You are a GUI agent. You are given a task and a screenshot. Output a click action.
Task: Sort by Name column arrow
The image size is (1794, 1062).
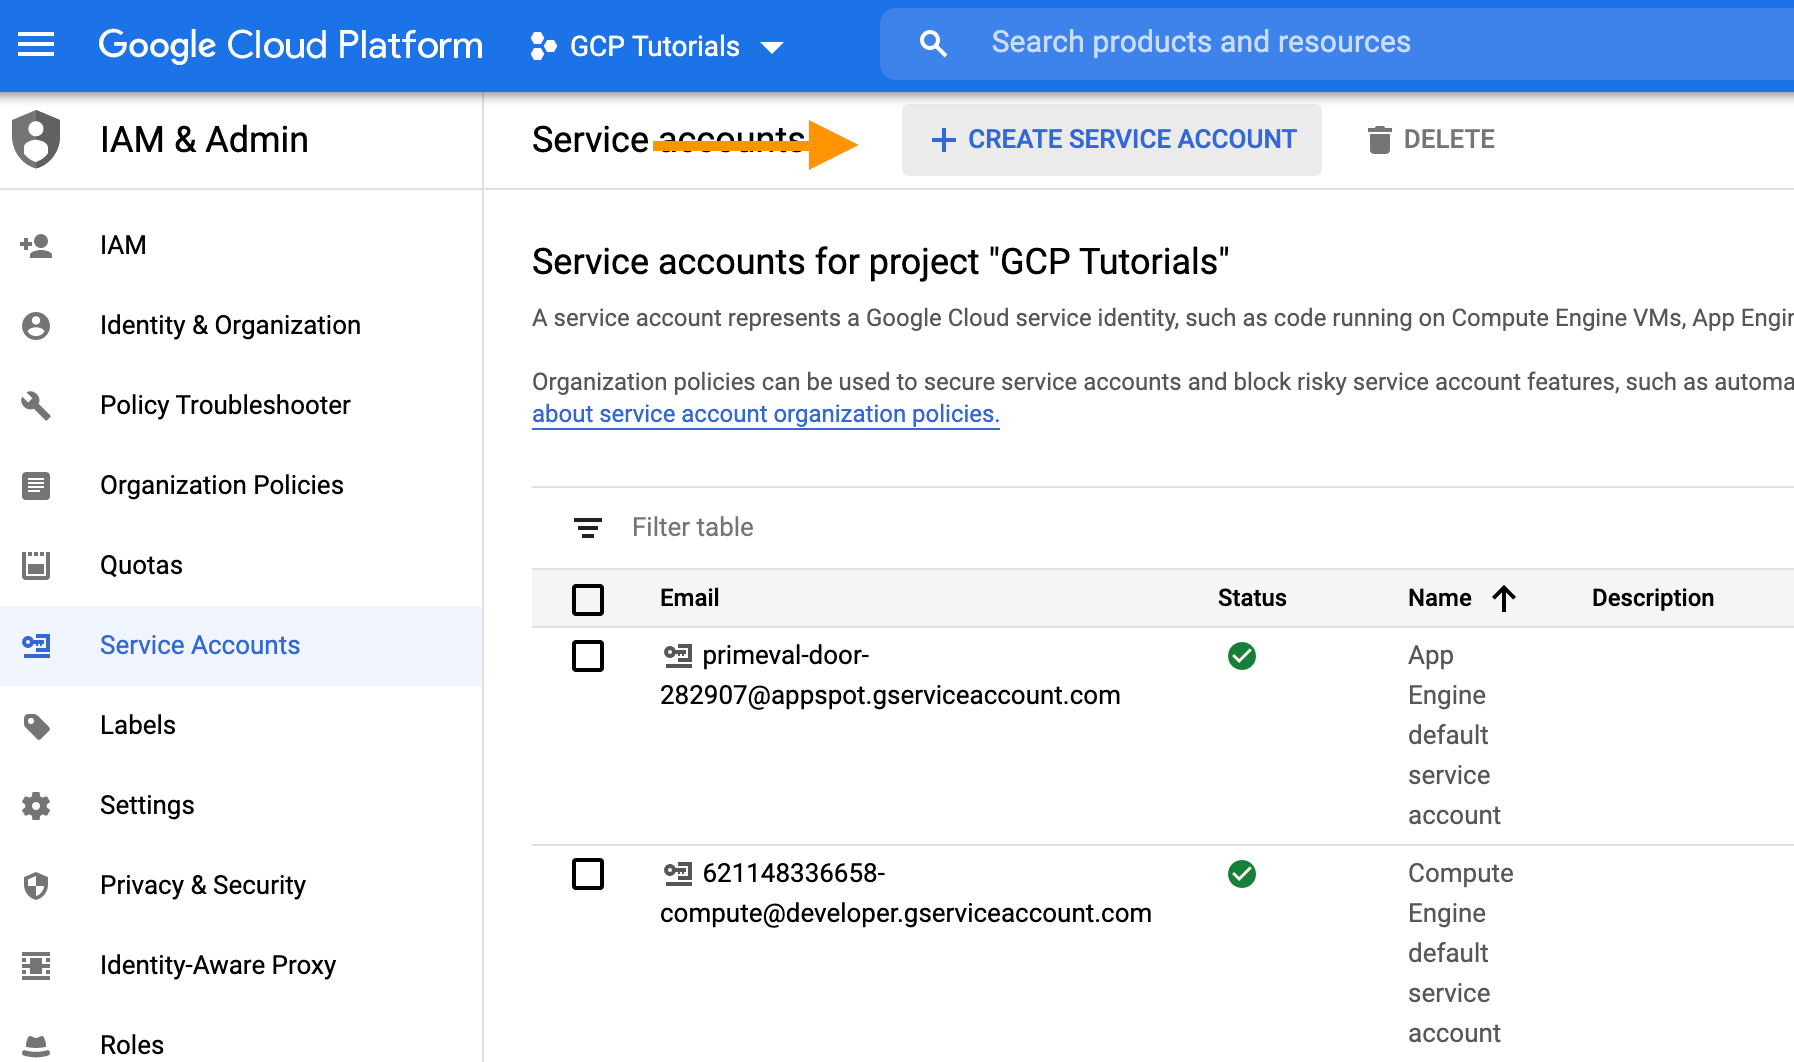[x=1503, y=598]
